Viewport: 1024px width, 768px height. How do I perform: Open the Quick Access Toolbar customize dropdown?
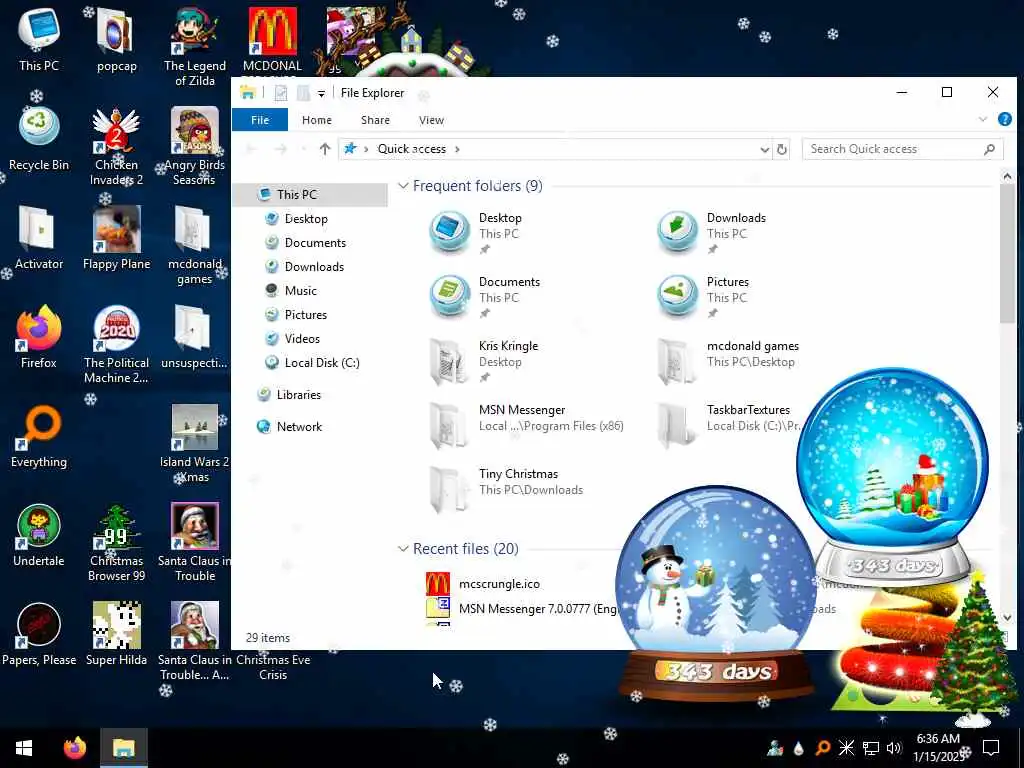[x=321, y=93]
